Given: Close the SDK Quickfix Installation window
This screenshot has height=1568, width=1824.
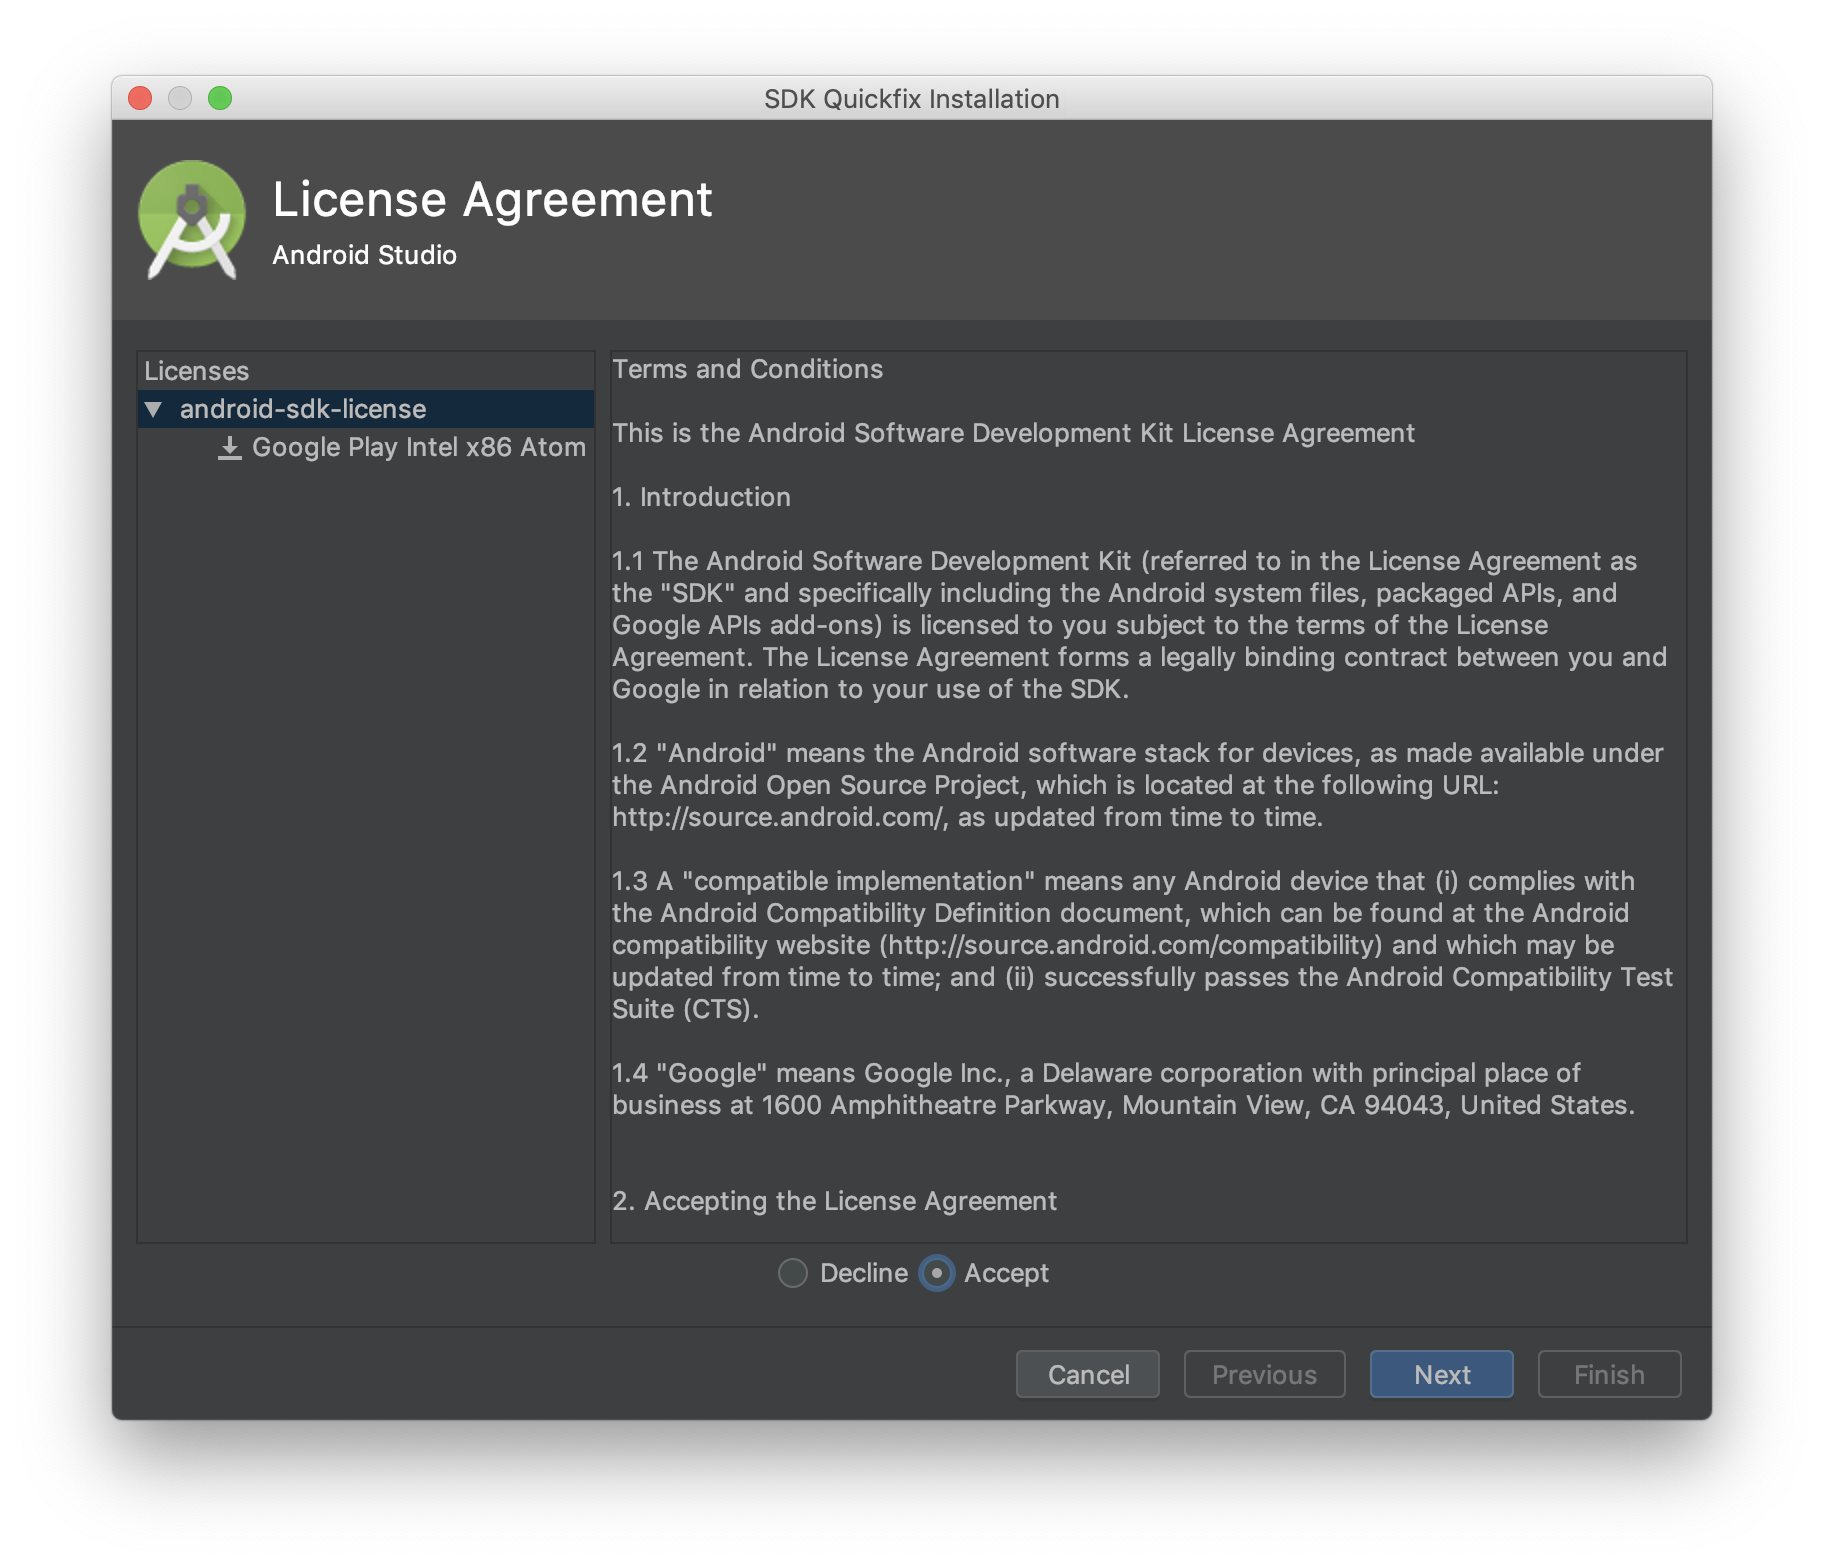Looking at the screenshot, I should tap(140, 98).
